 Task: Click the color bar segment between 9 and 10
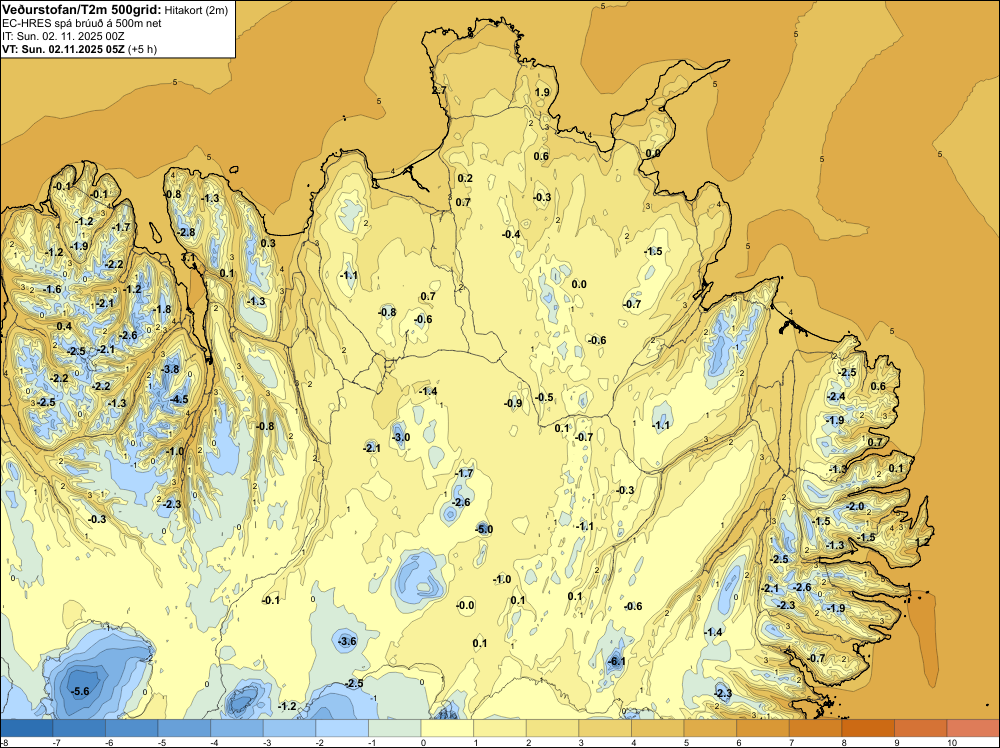[x=920, y=728]
